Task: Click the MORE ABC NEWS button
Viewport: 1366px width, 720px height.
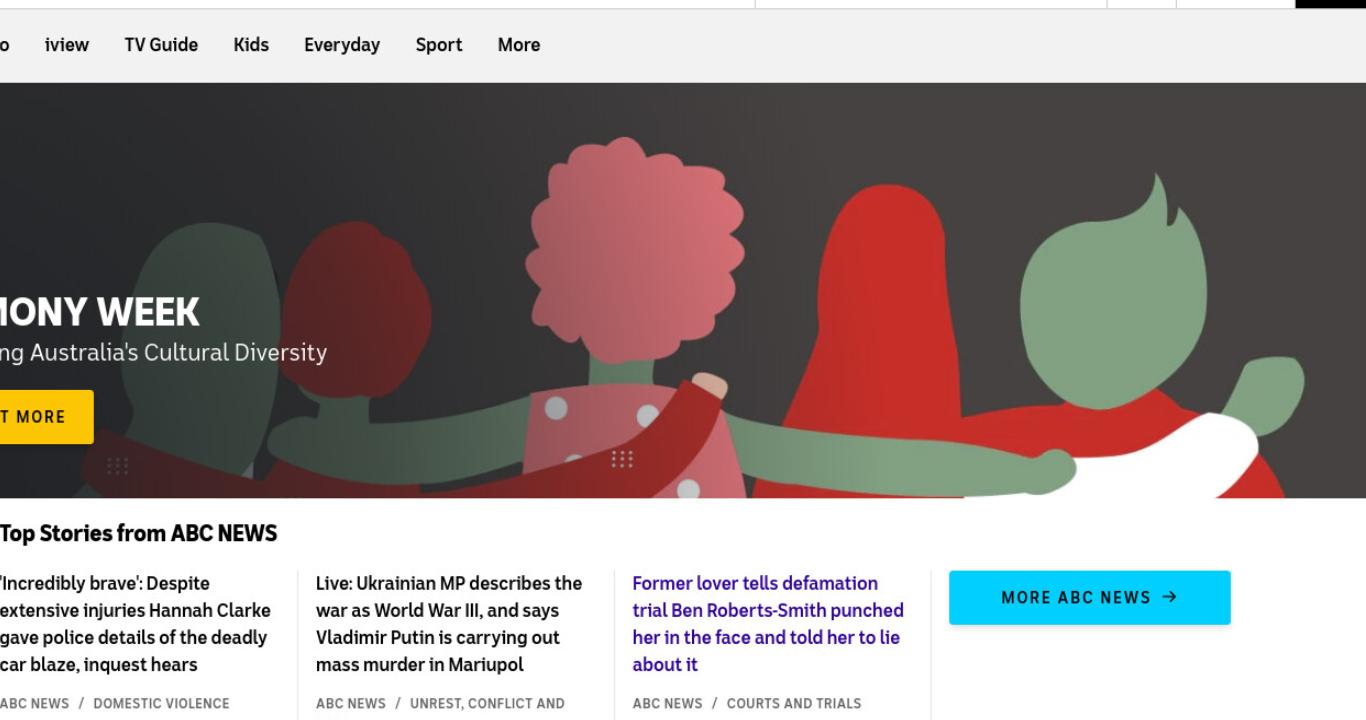Action: pos(1089,597)
